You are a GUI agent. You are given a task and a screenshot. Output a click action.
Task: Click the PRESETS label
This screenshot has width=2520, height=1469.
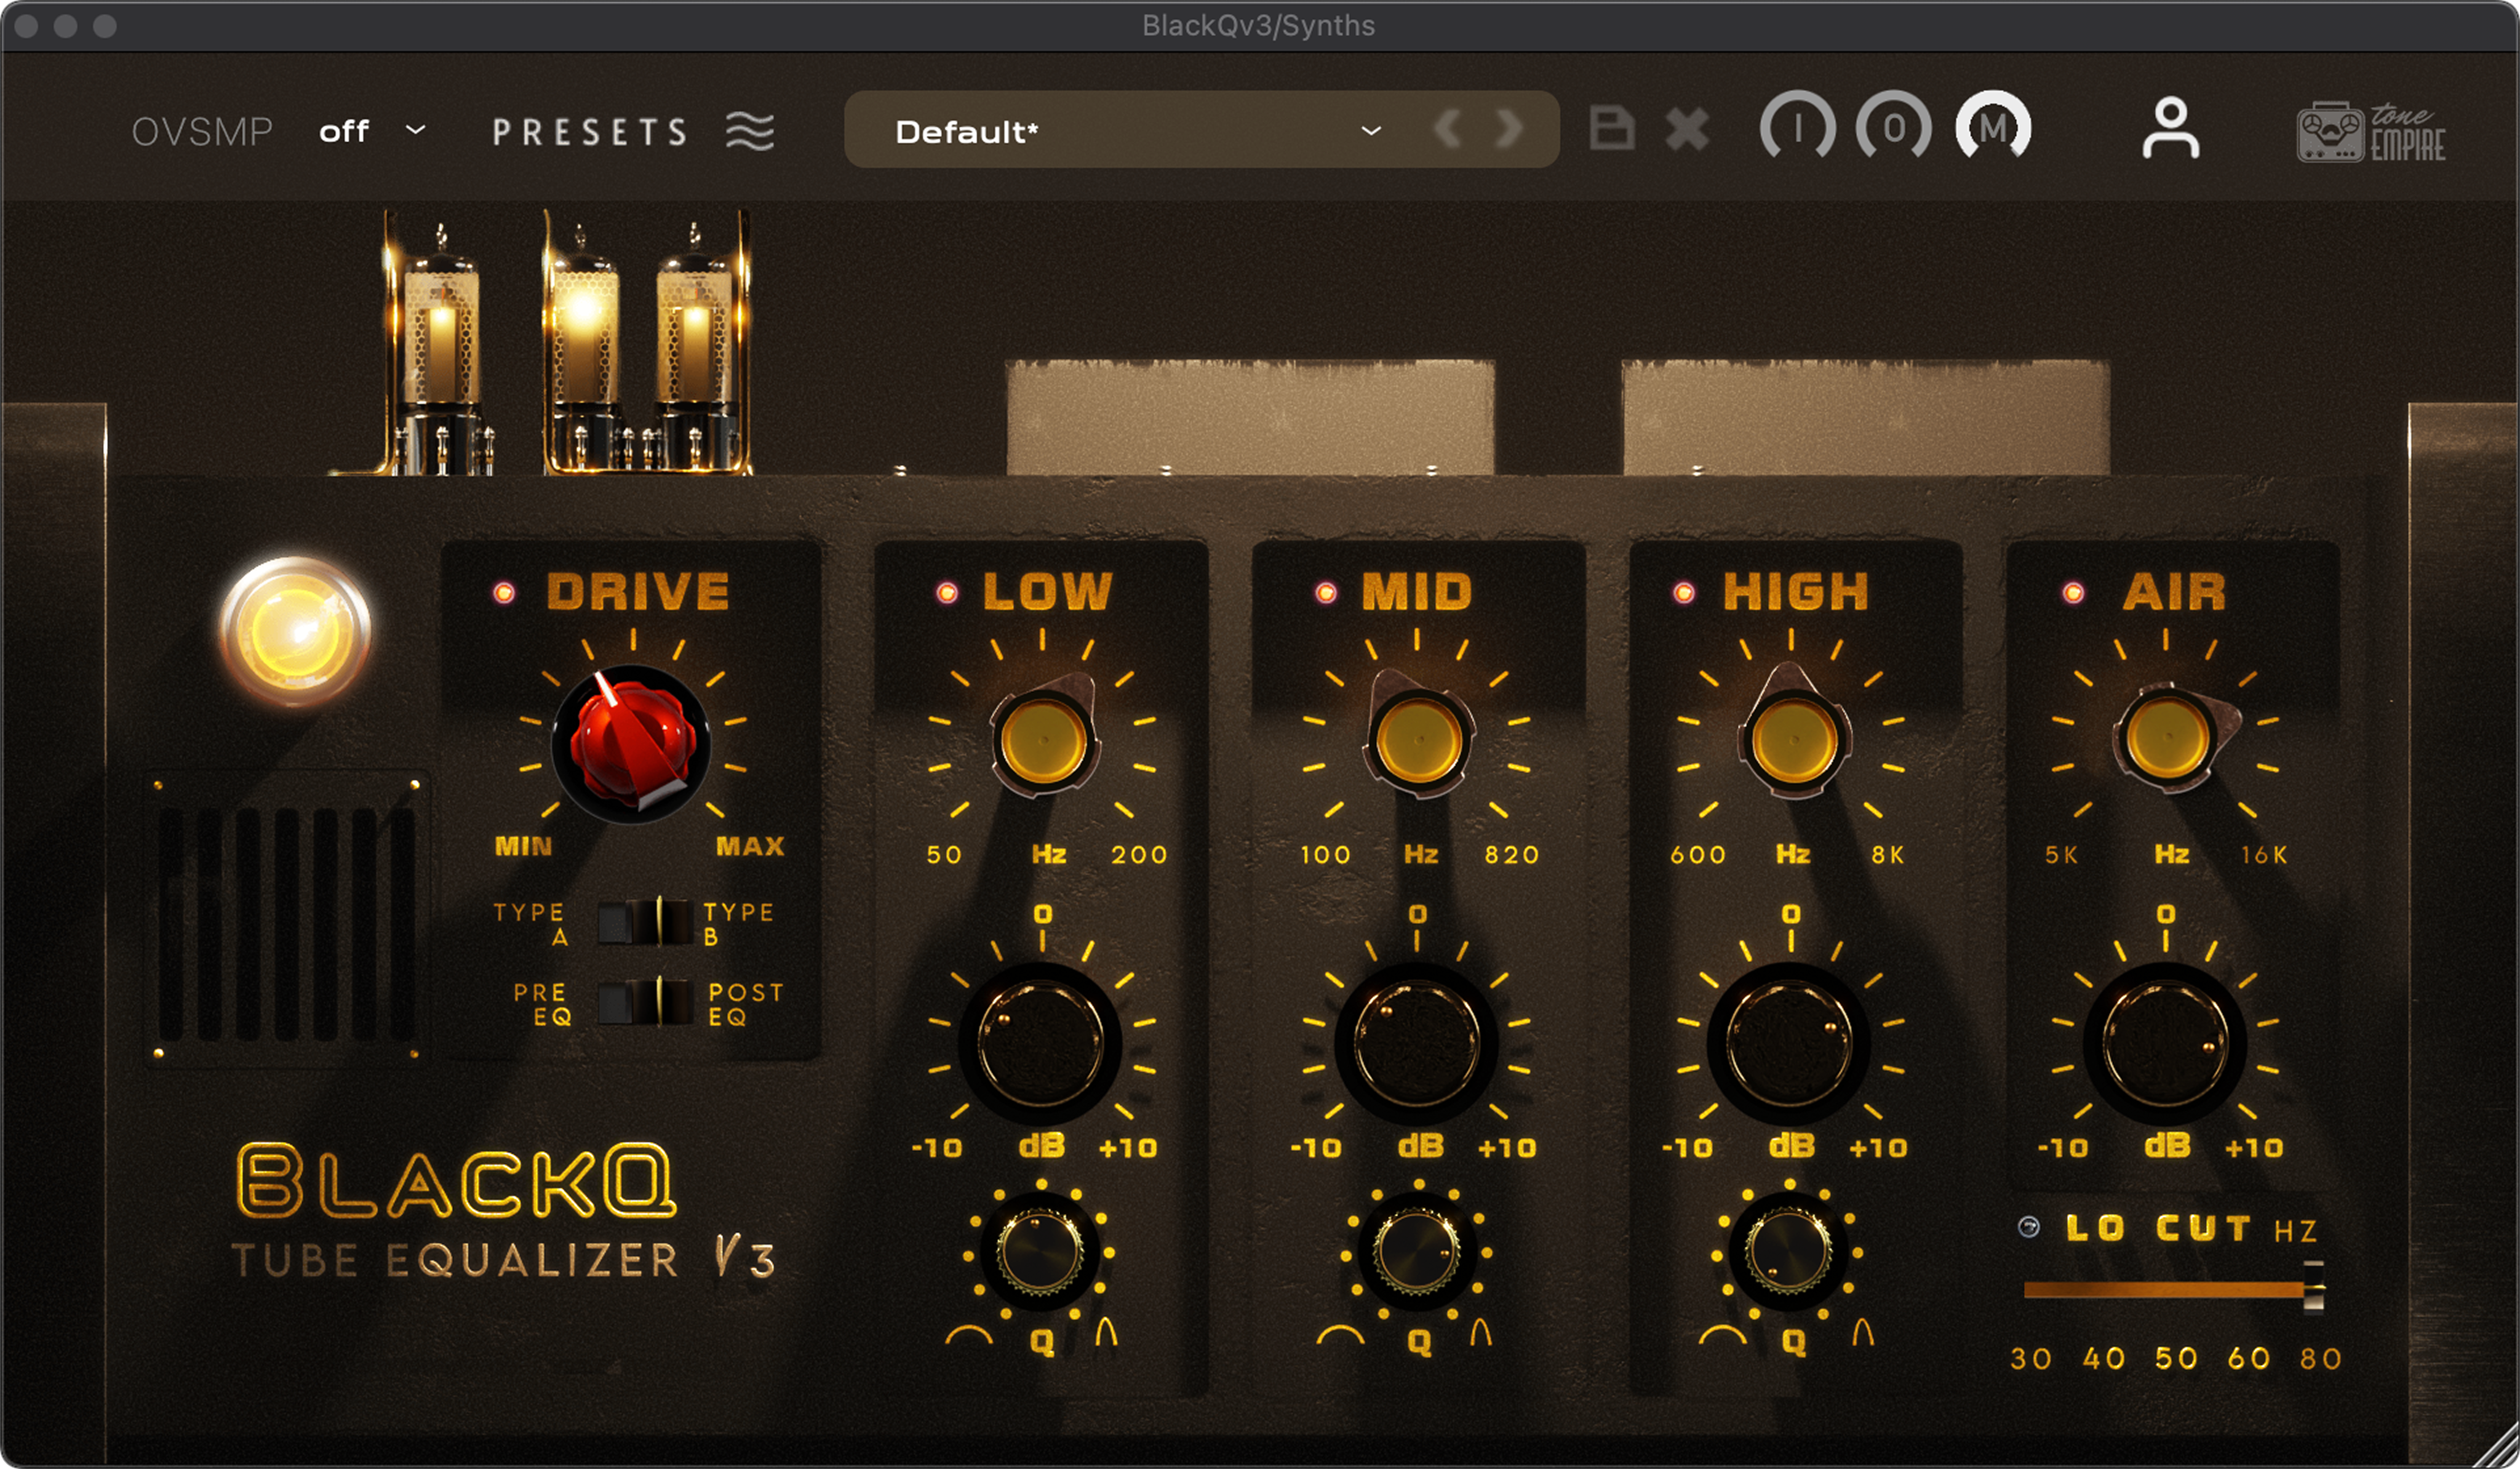tap(590, 132)
